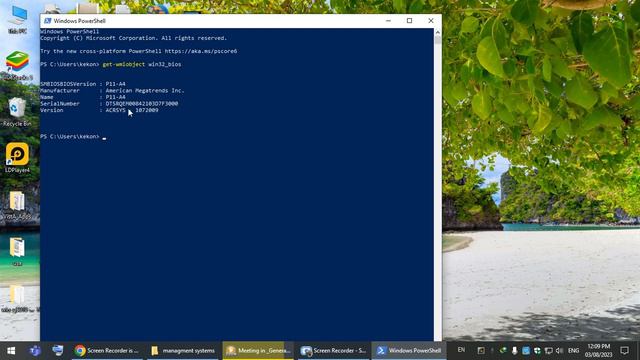Click the blue app tray icon
Viewport: 640px width, 360px height.
click(x=526, y=351)
